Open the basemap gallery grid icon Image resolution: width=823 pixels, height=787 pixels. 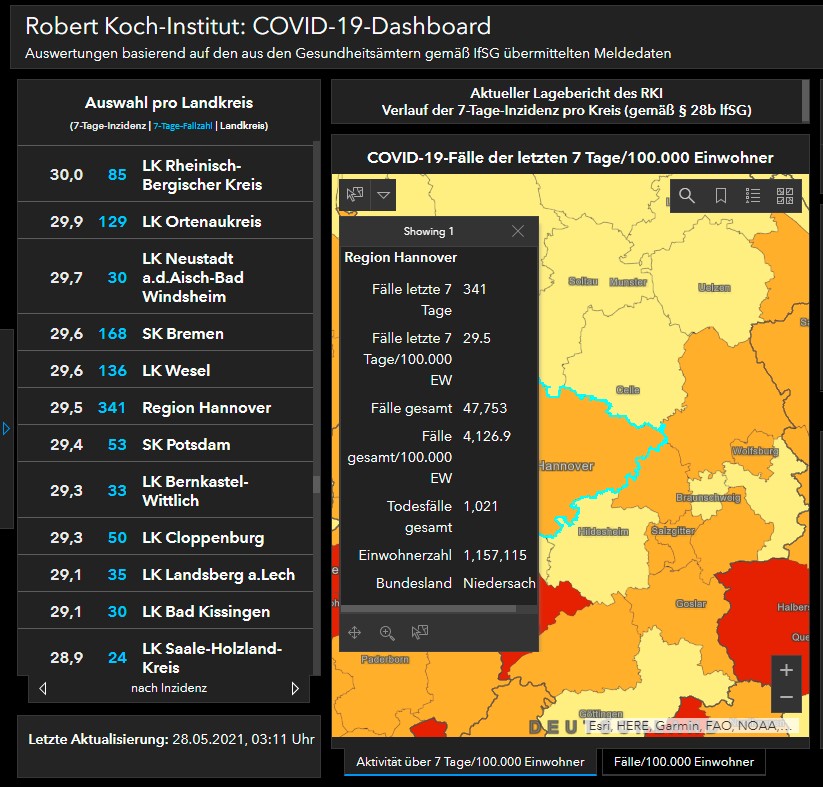click(x=785, y=196)
